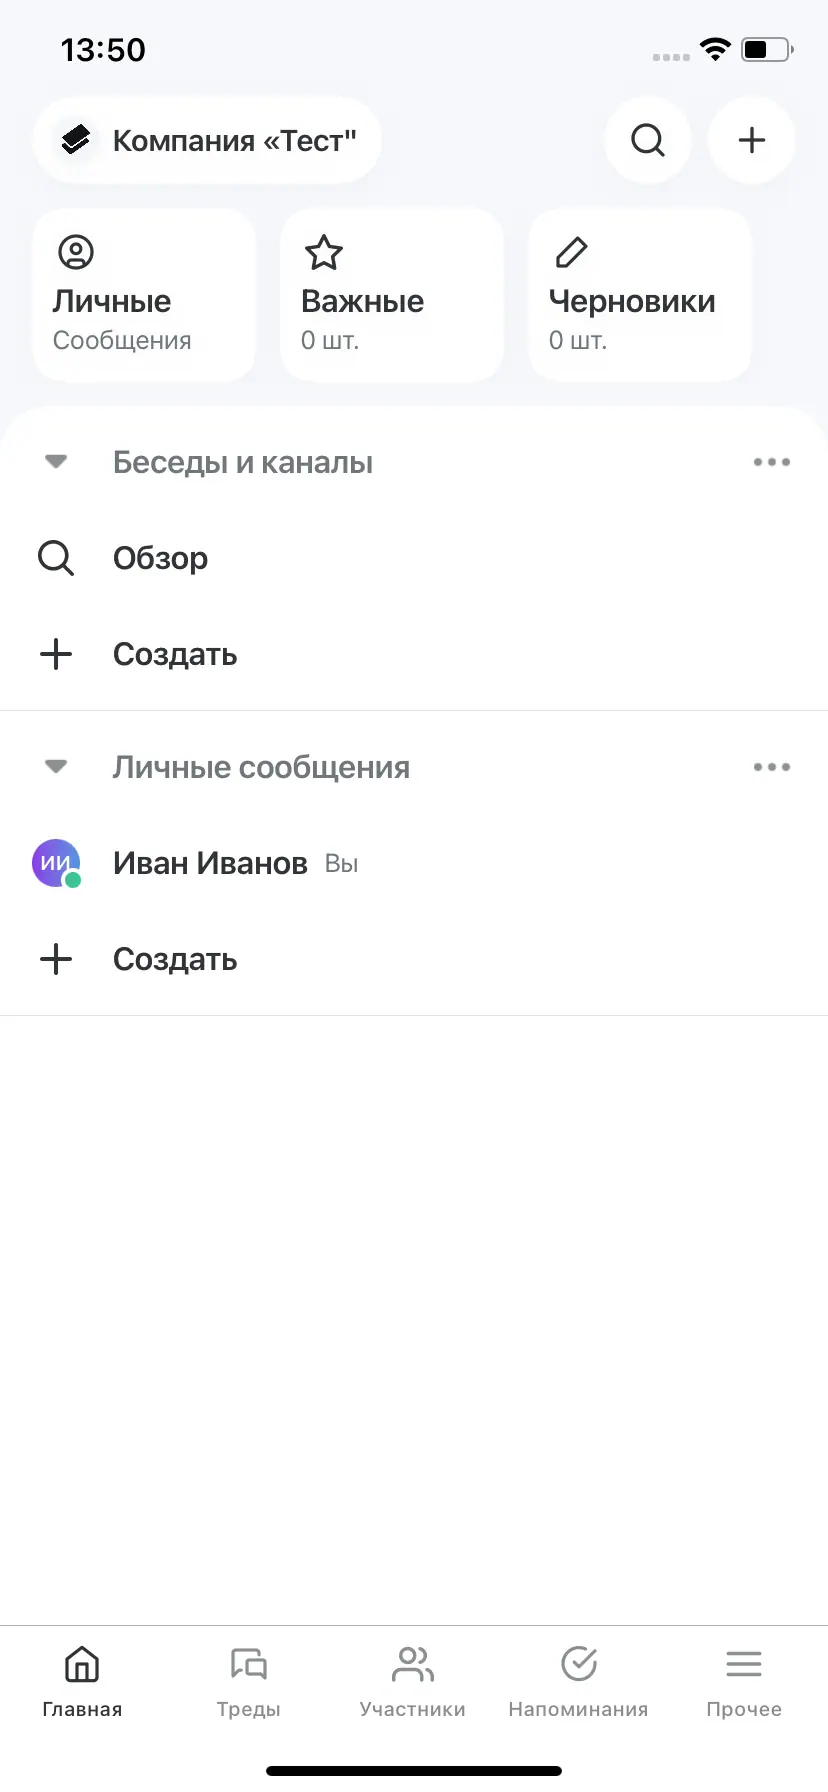Collapse the Личные сообщения section

(56, 767)
